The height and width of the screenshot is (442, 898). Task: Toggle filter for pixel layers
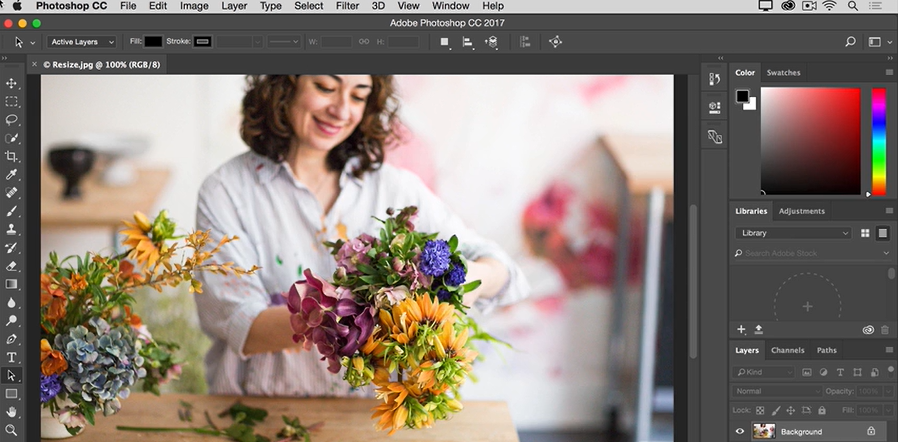point(807,372)
